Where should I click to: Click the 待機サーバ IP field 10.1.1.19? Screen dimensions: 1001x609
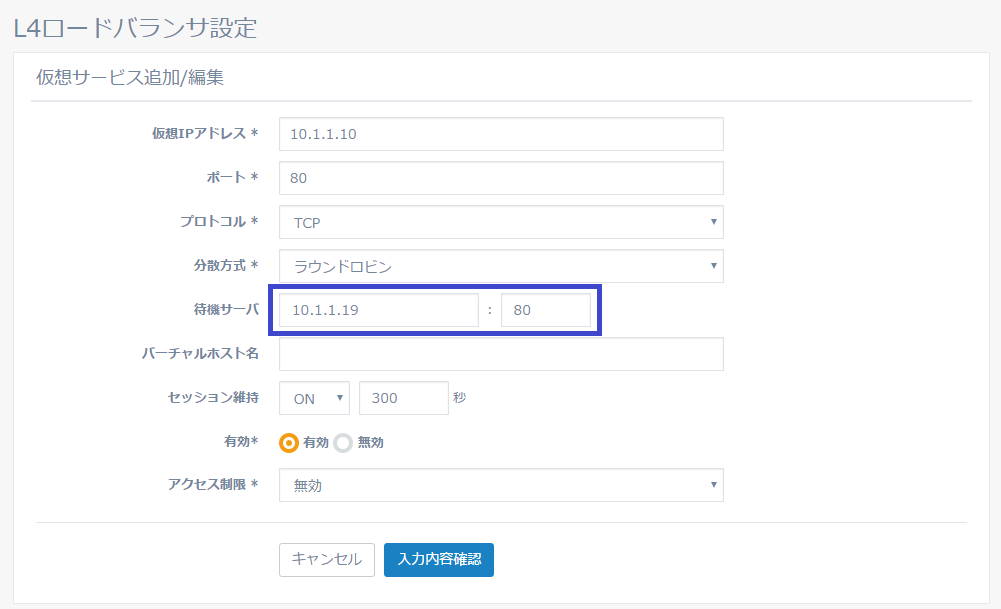(x=378, y=310)
